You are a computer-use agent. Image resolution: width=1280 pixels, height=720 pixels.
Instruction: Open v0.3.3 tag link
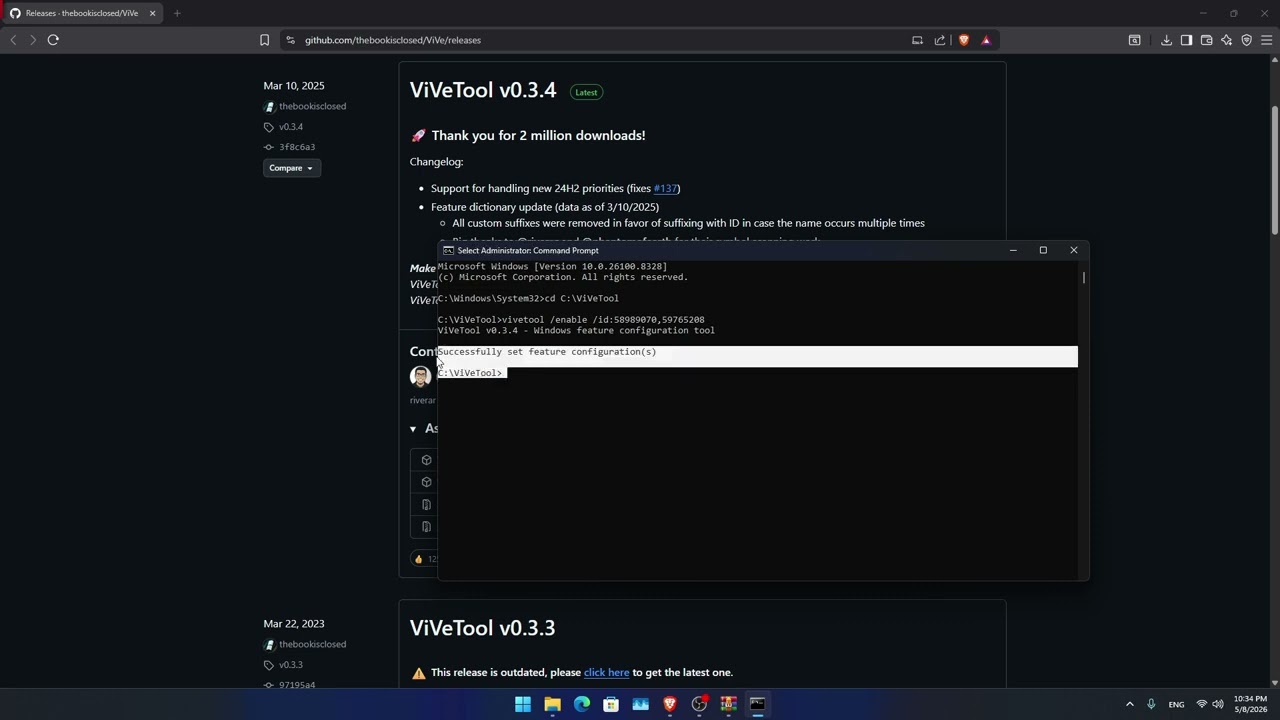tap(291, 665)
